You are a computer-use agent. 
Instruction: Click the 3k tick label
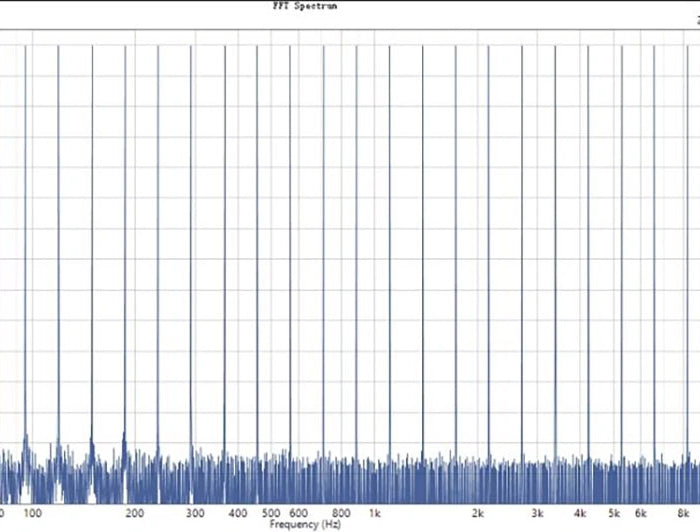(x=538, y=513)
